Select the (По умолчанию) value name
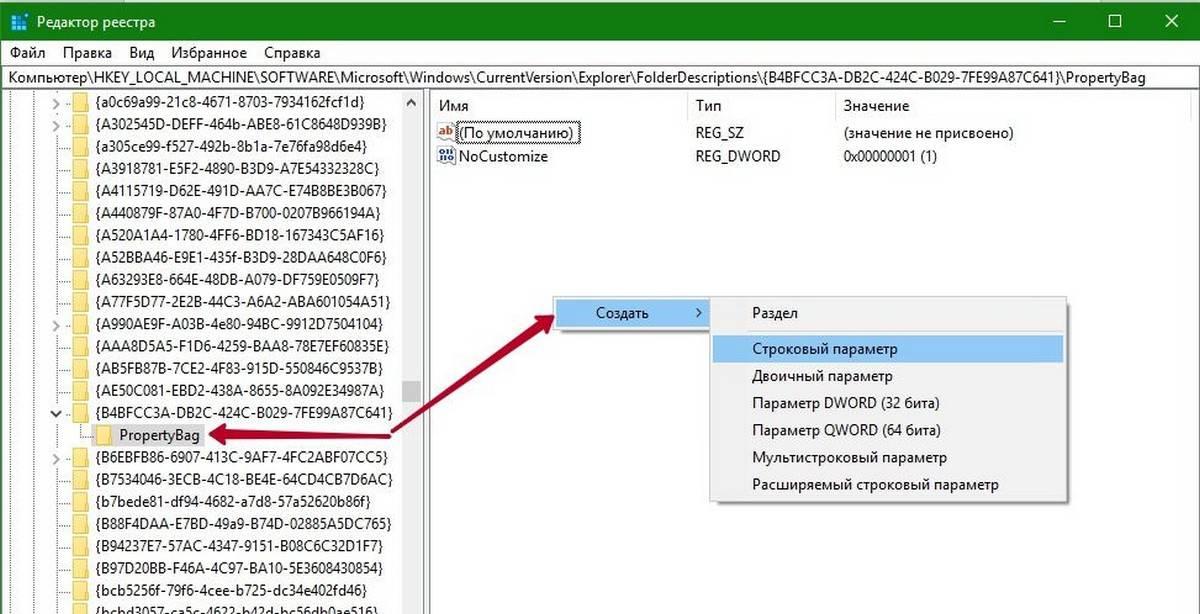1200x614 pixels. click(517, 132)
